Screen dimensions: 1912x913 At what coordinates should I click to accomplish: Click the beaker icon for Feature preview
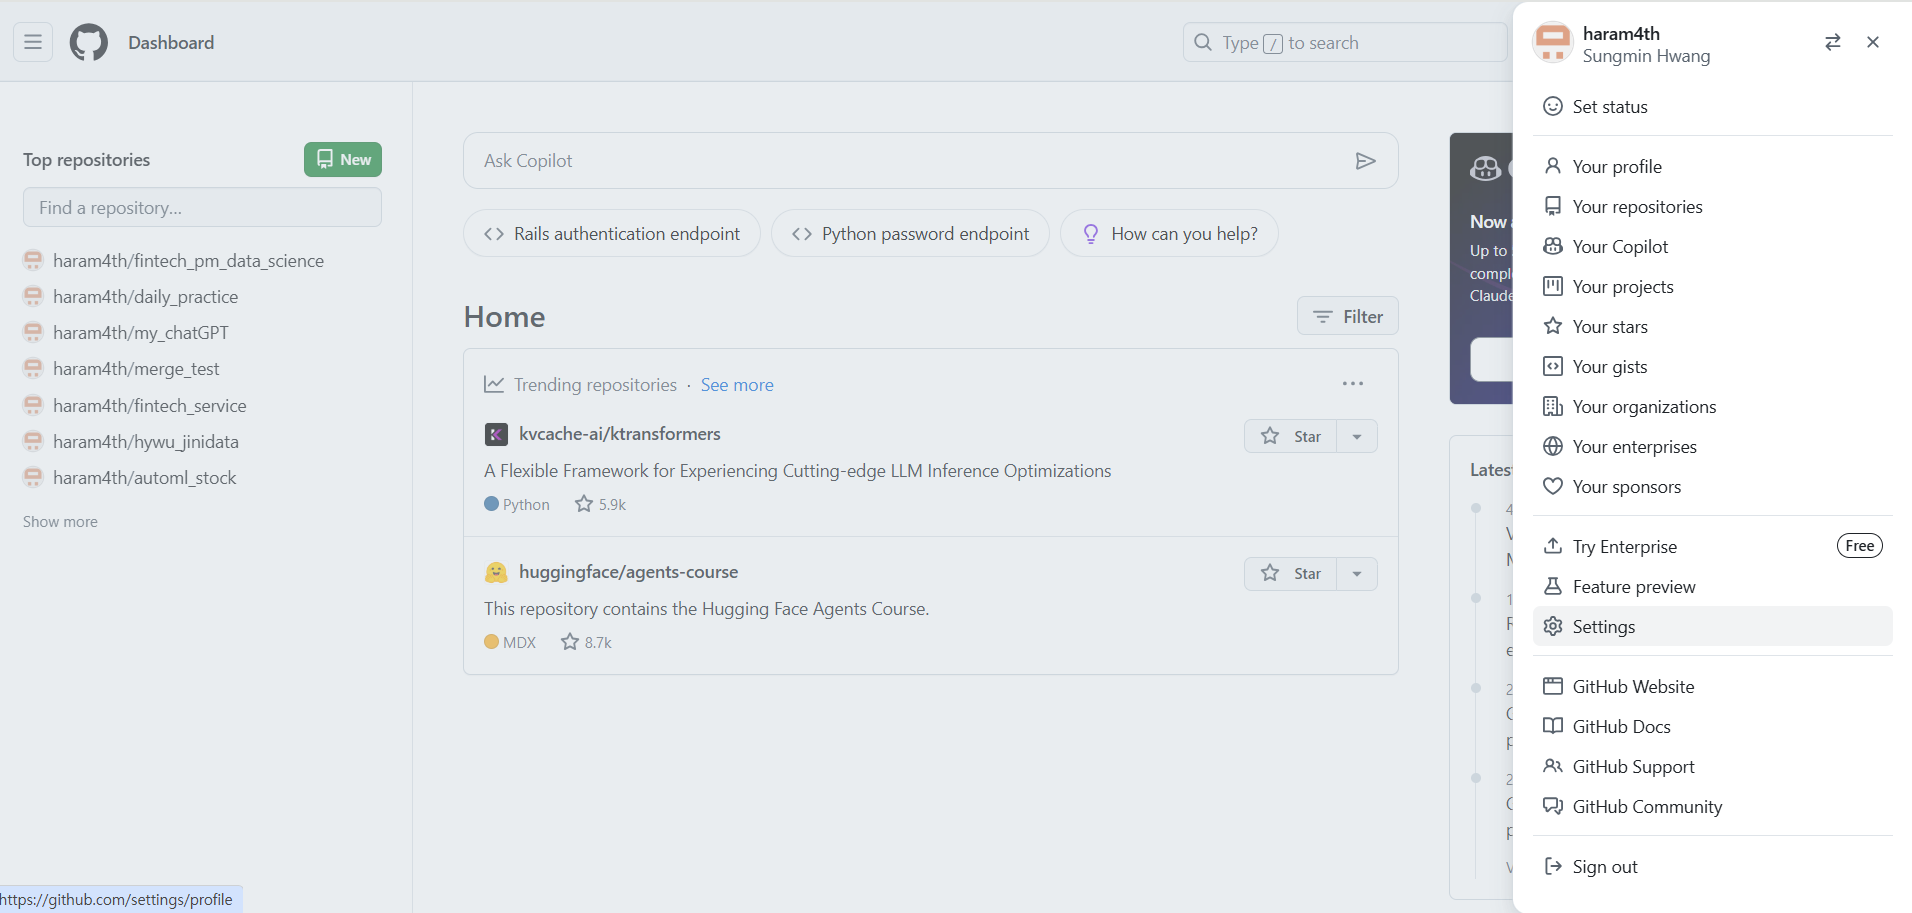pos(1553,586)
